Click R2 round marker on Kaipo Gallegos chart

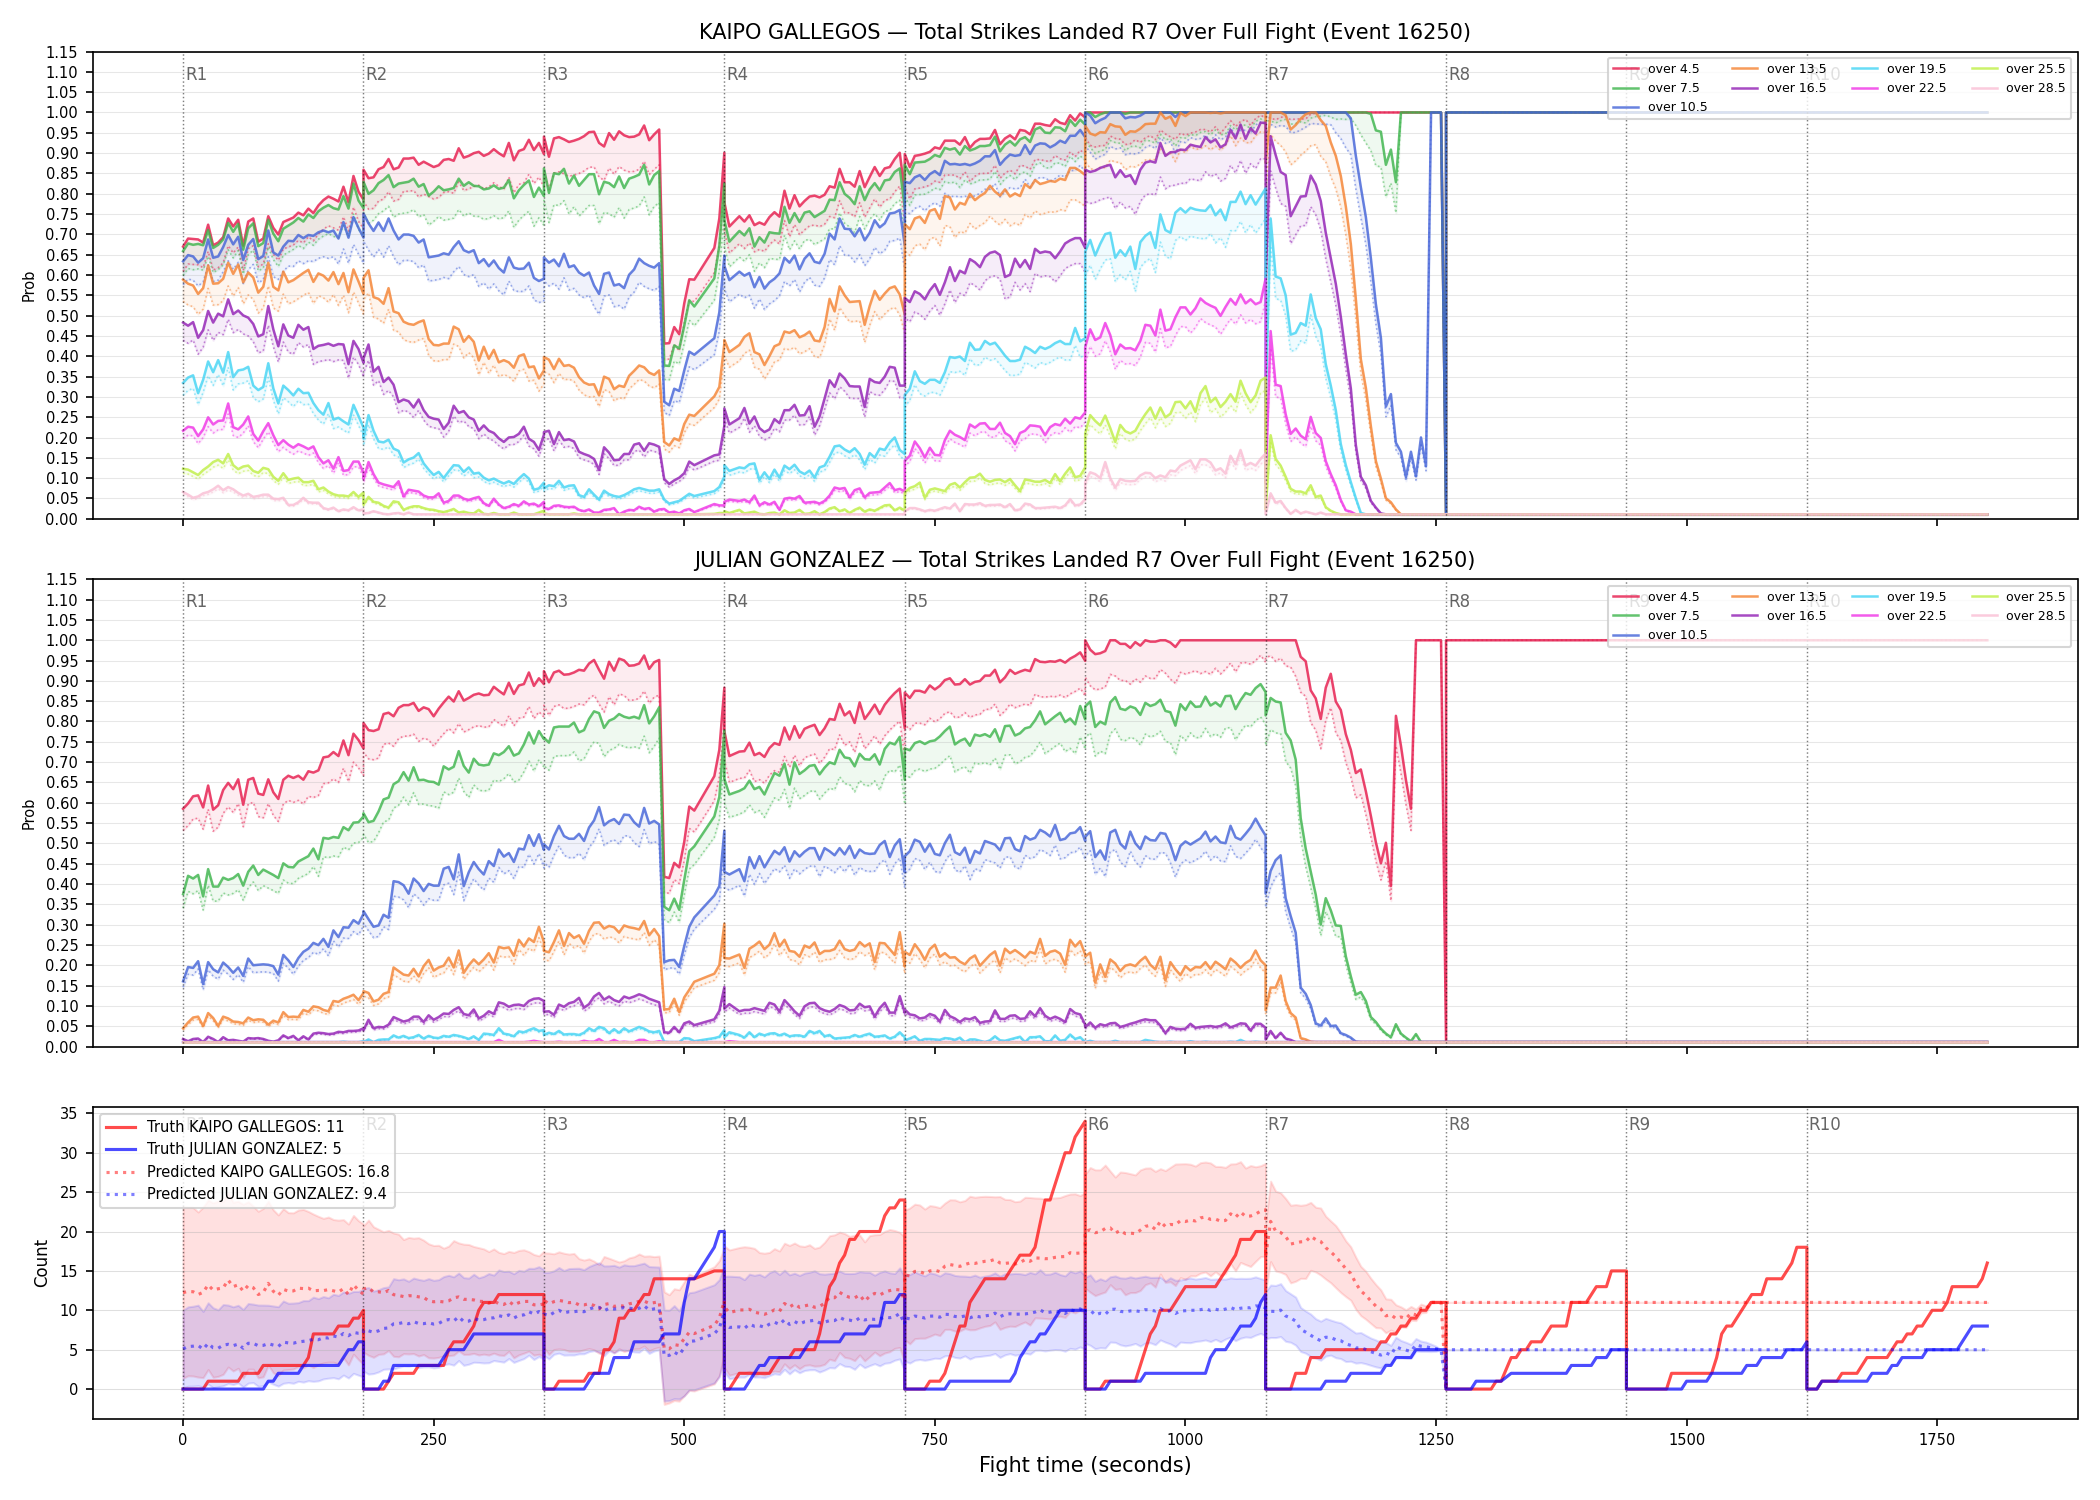(x=376, y=74)
